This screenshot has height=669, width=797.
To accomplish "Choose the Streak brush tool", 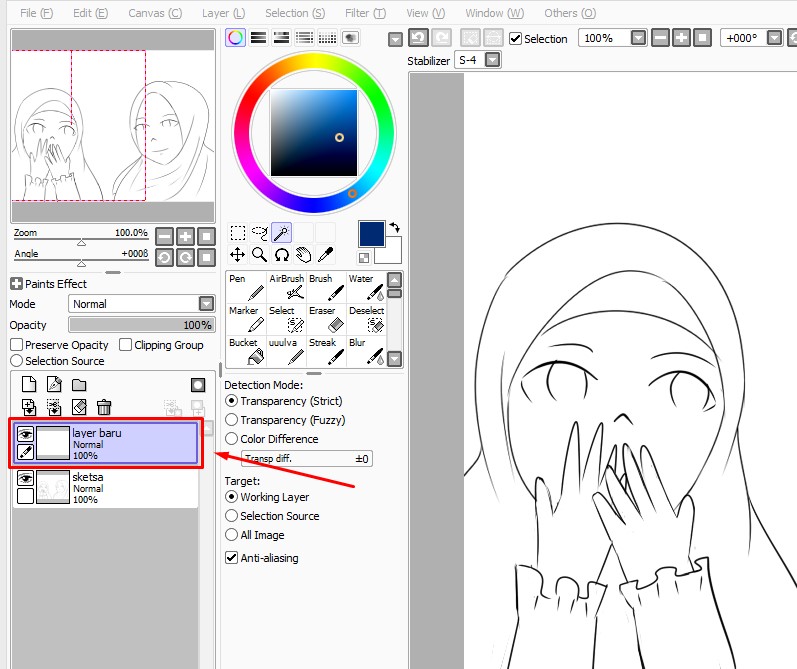I will (326, 351).
